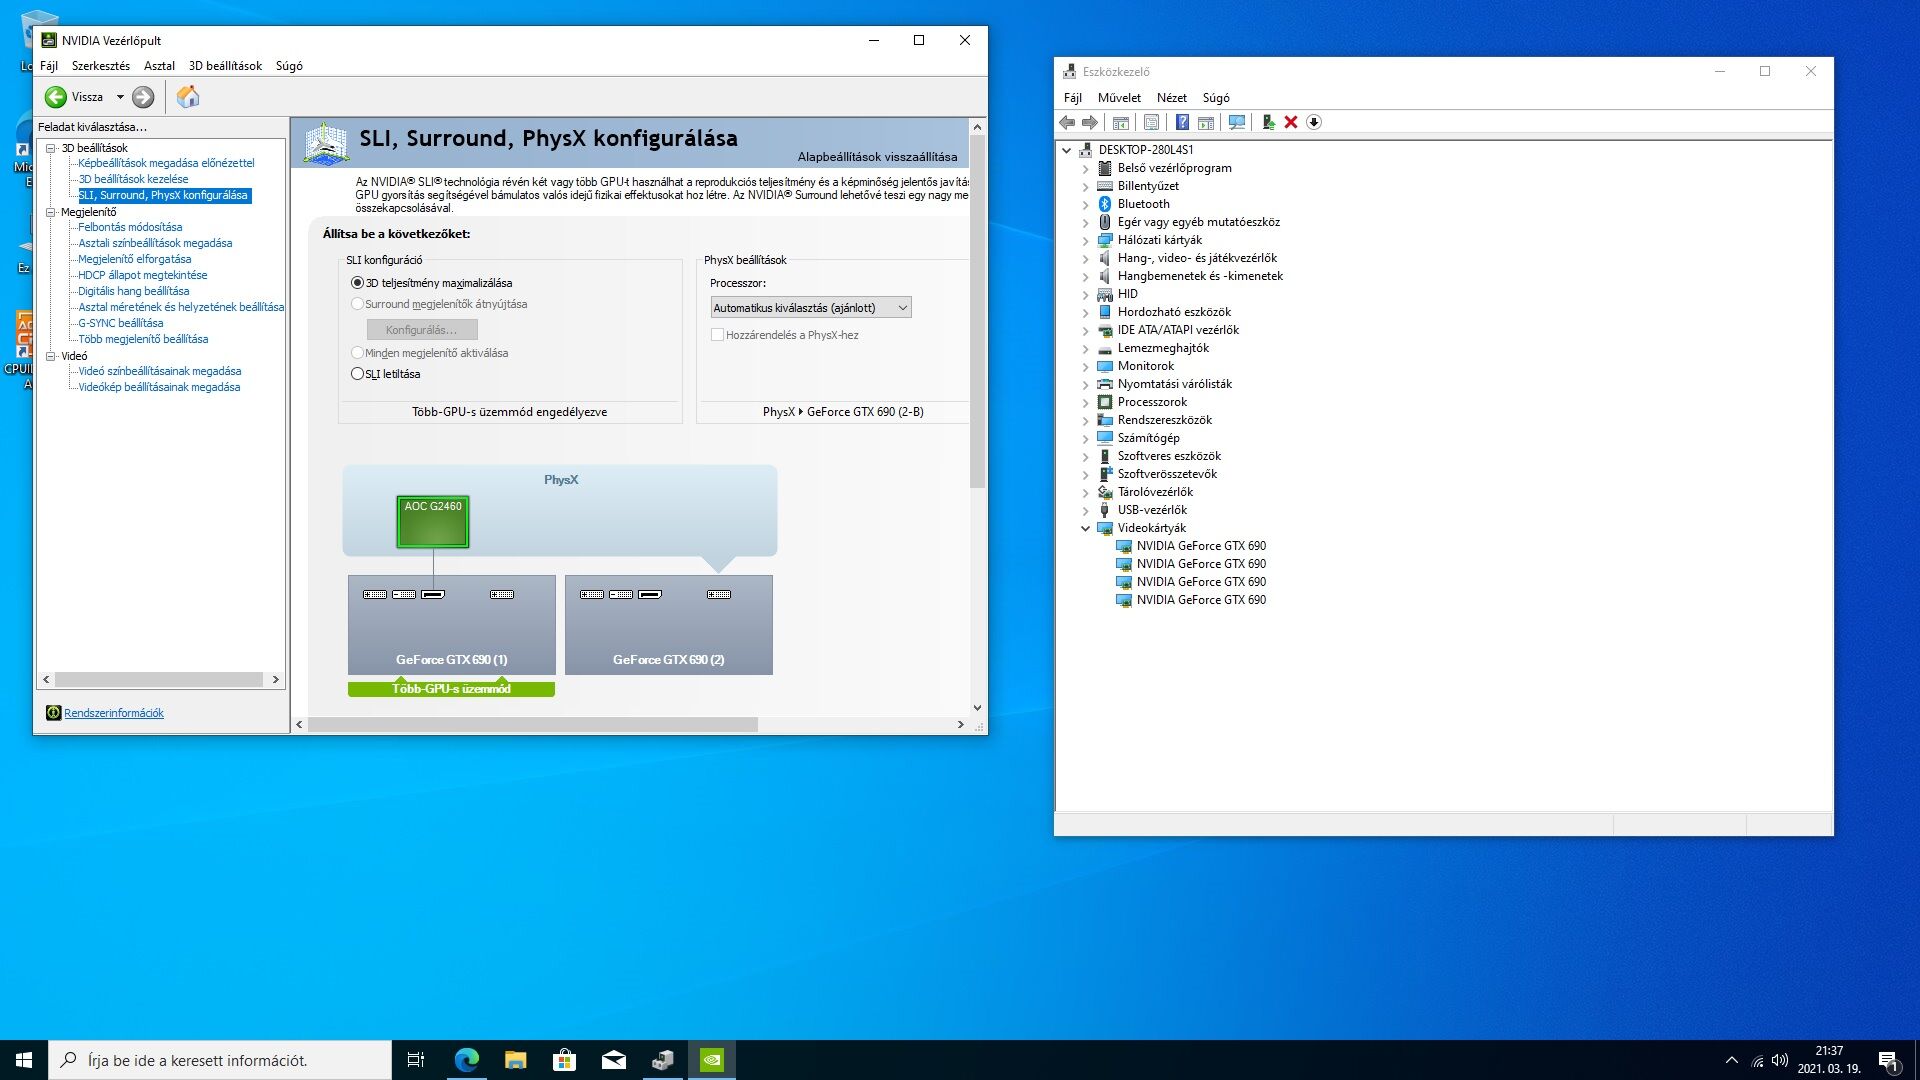Click the blue help question mark icon
This screenshot has width=1920, height=1080.
(1182, 122)
